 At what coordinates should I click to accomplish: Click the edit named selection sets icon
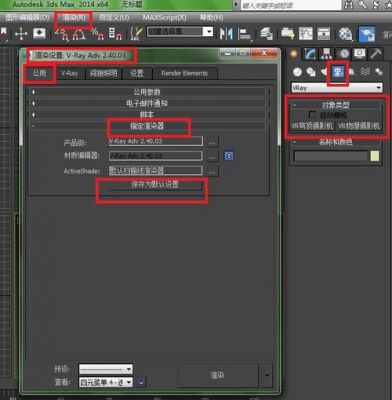point(136,34)
